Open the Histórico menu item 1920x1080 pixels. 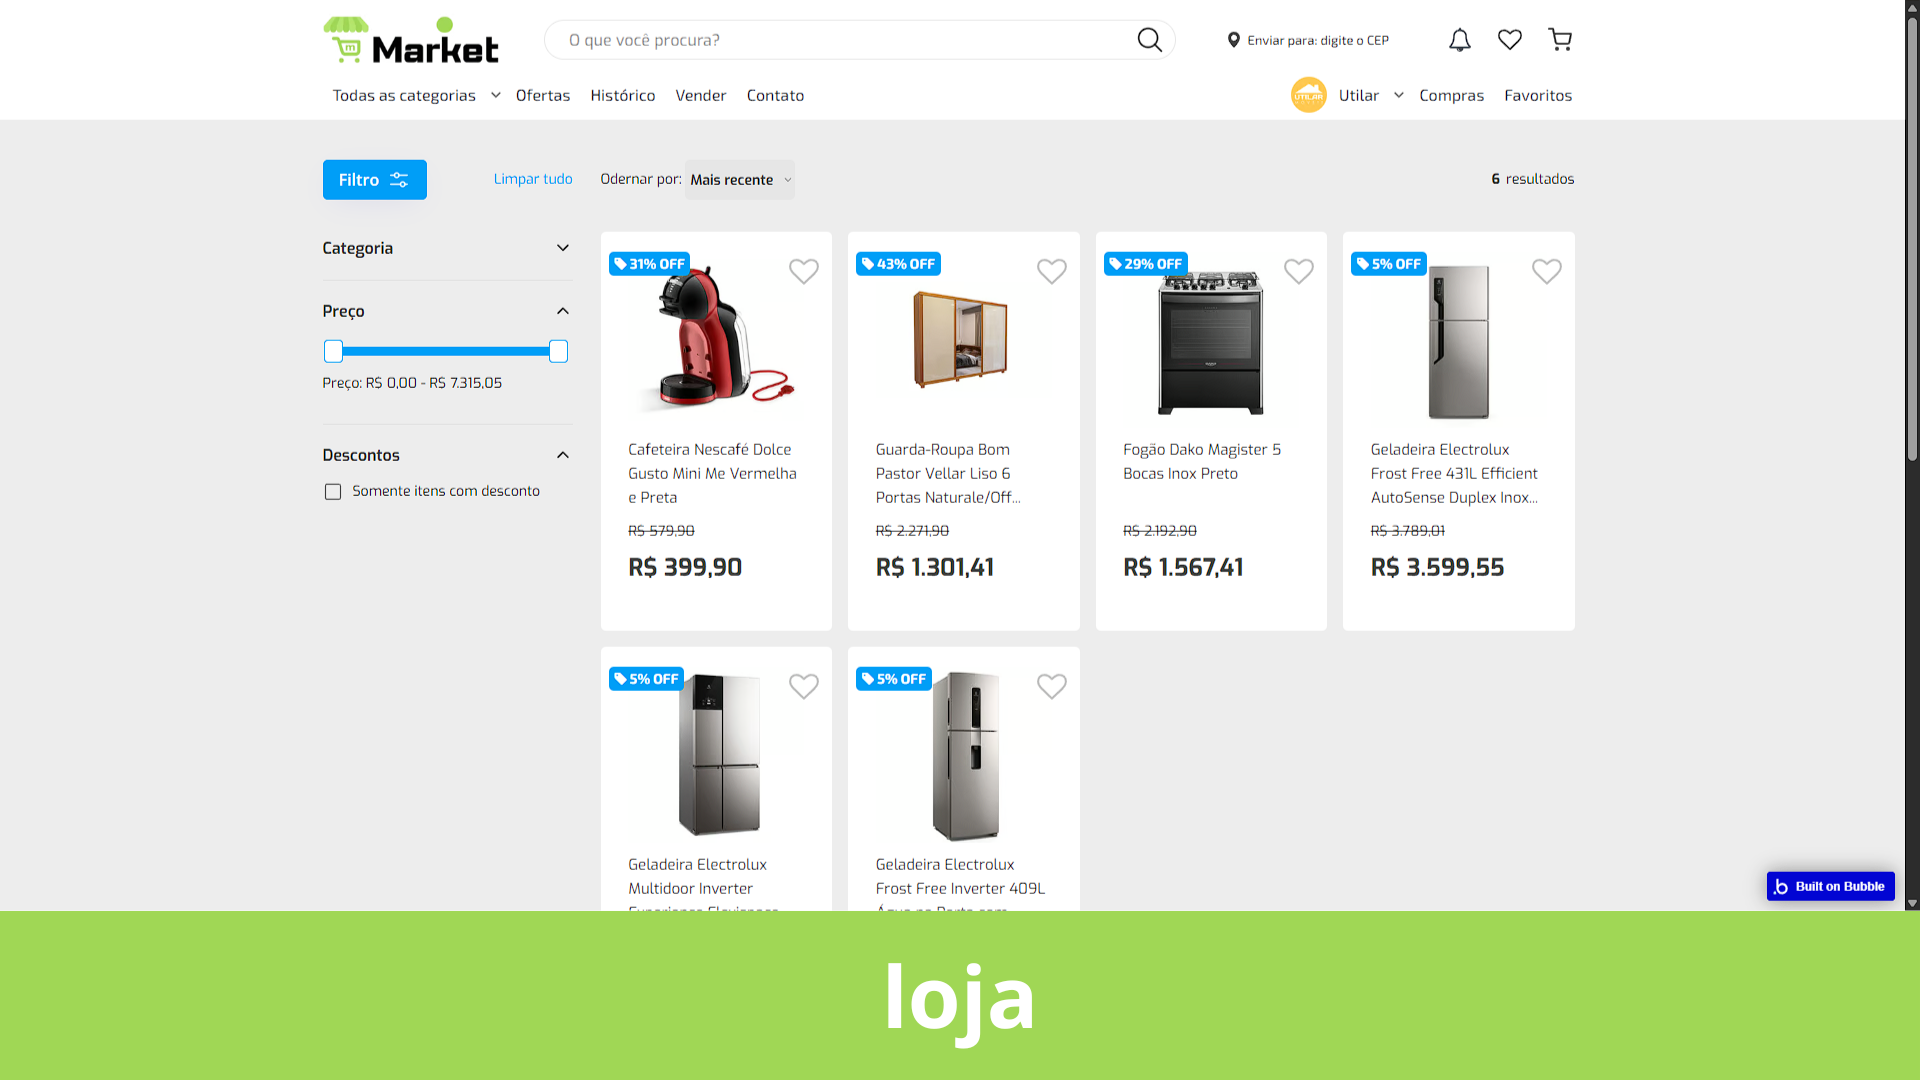click(623, 95)
